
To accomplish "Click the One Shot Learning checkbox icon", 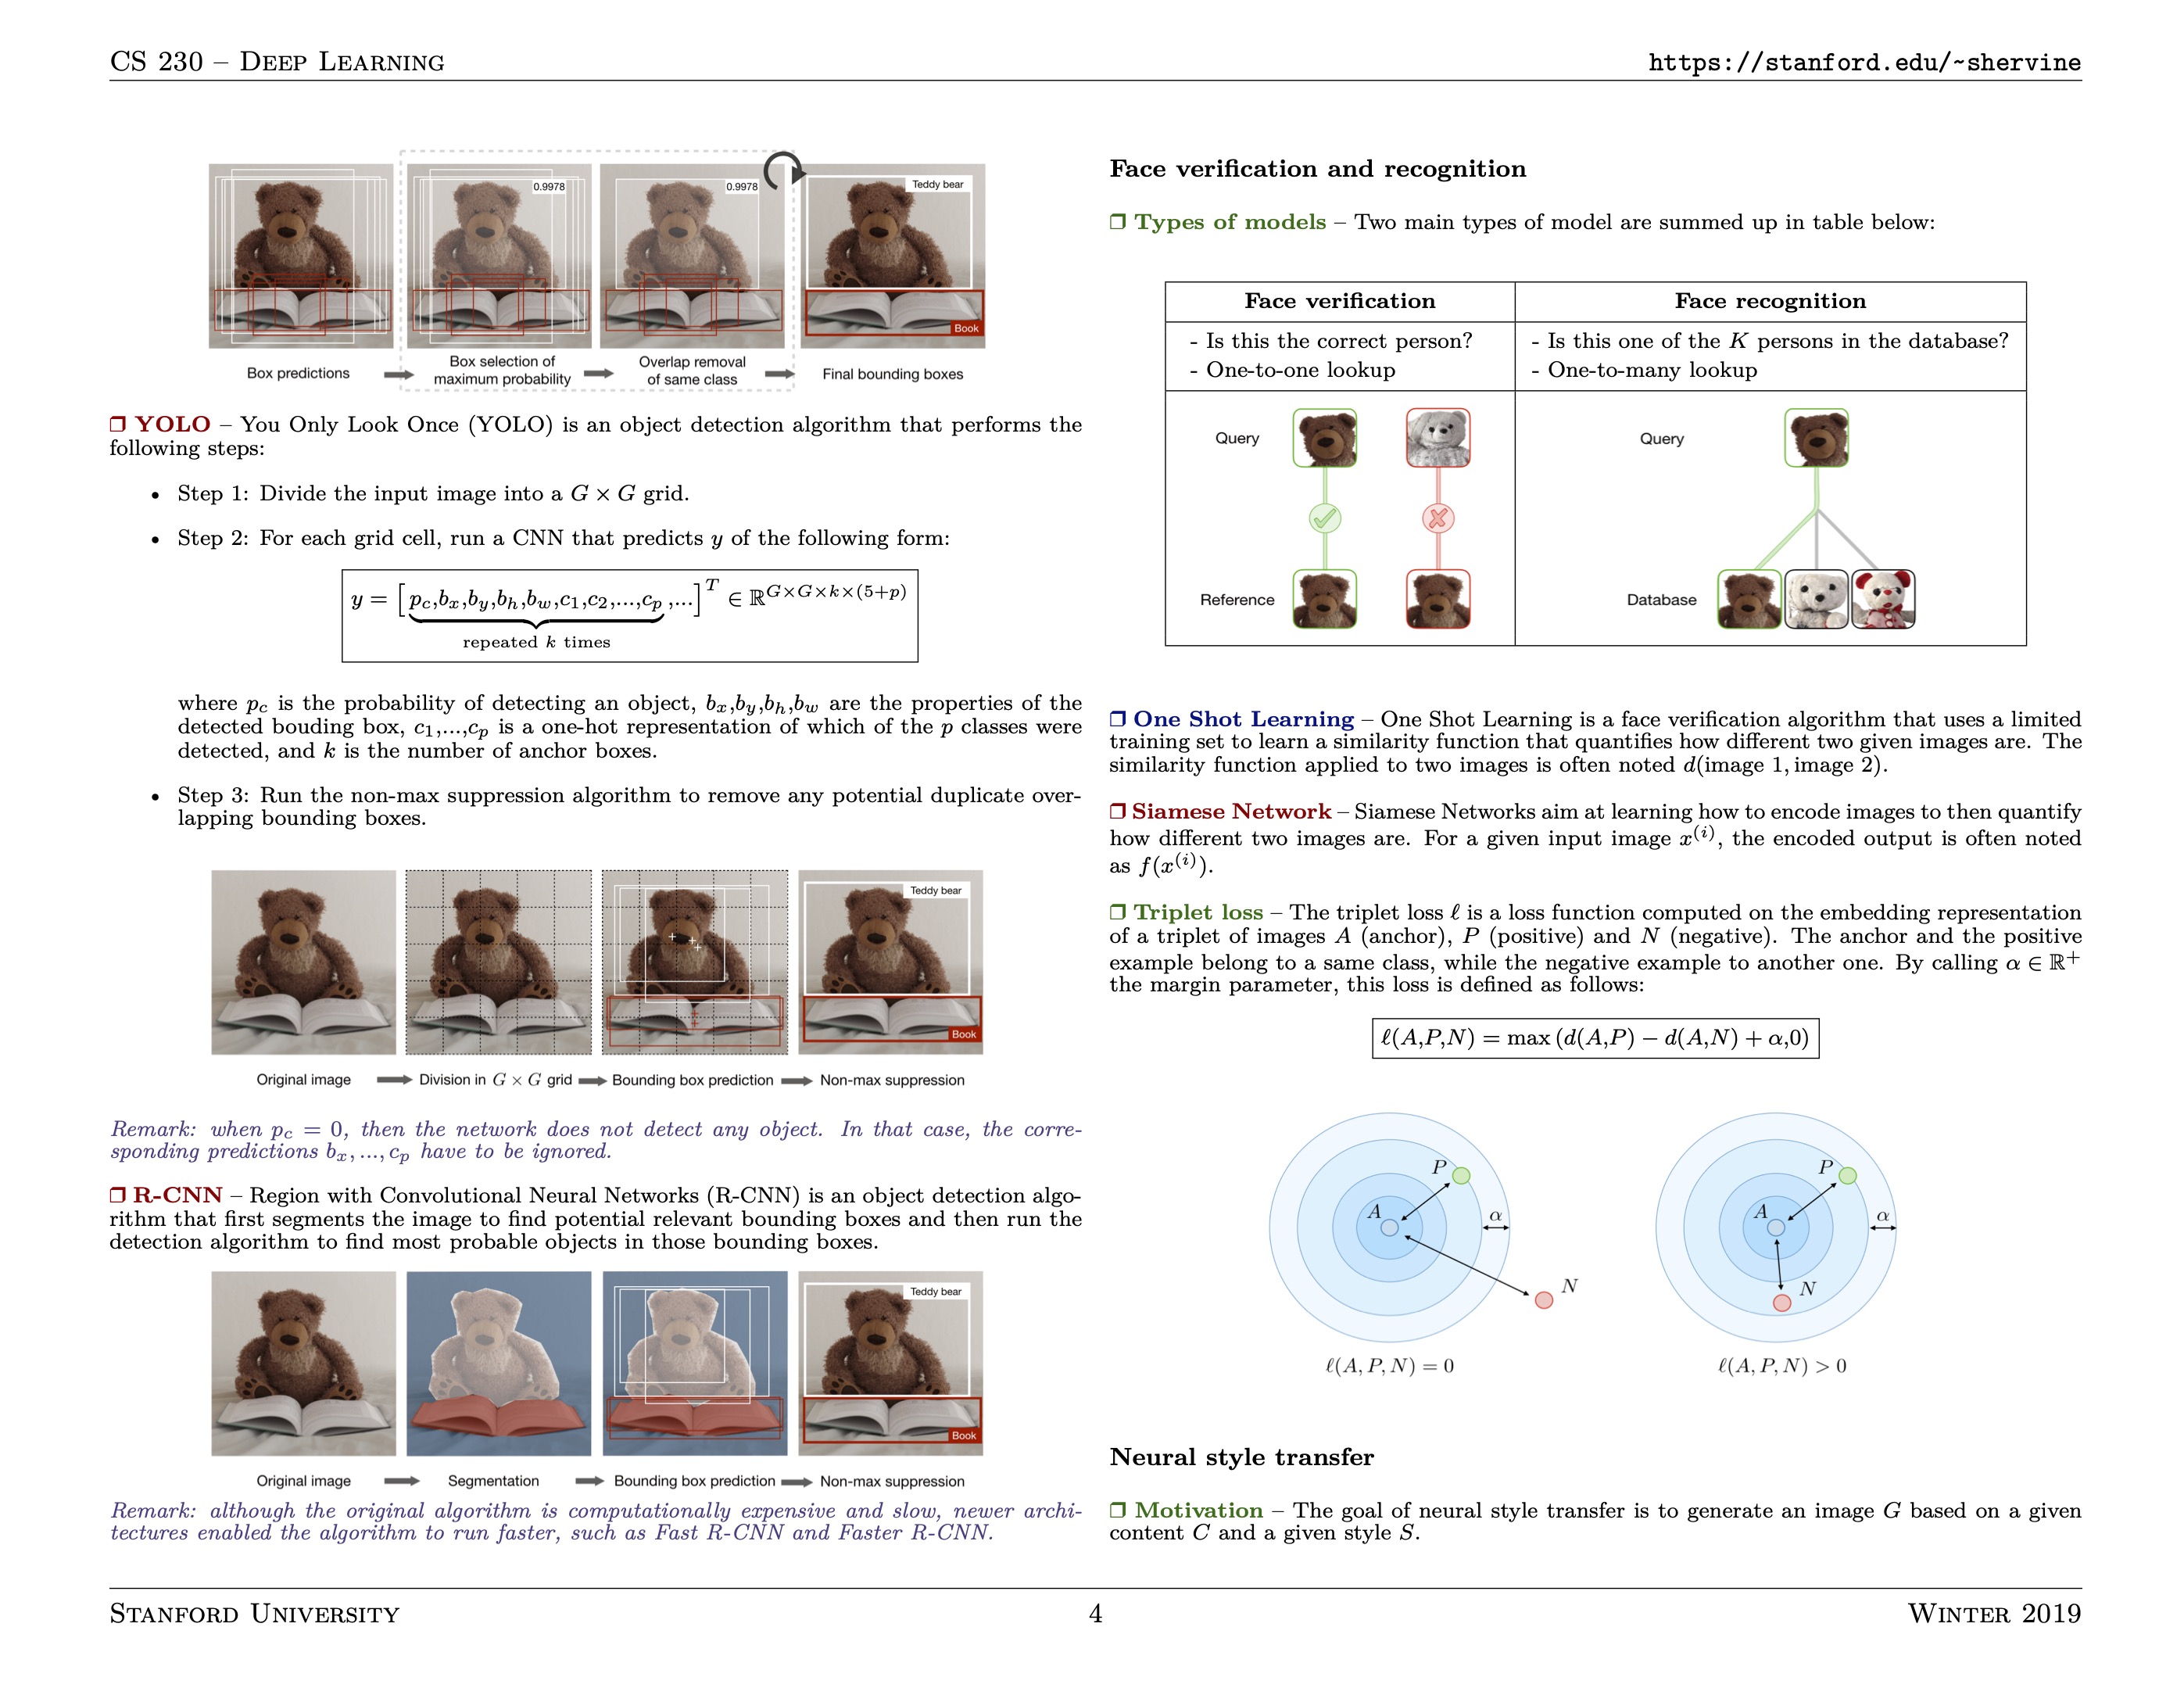I will click(x=1119, y=722).
